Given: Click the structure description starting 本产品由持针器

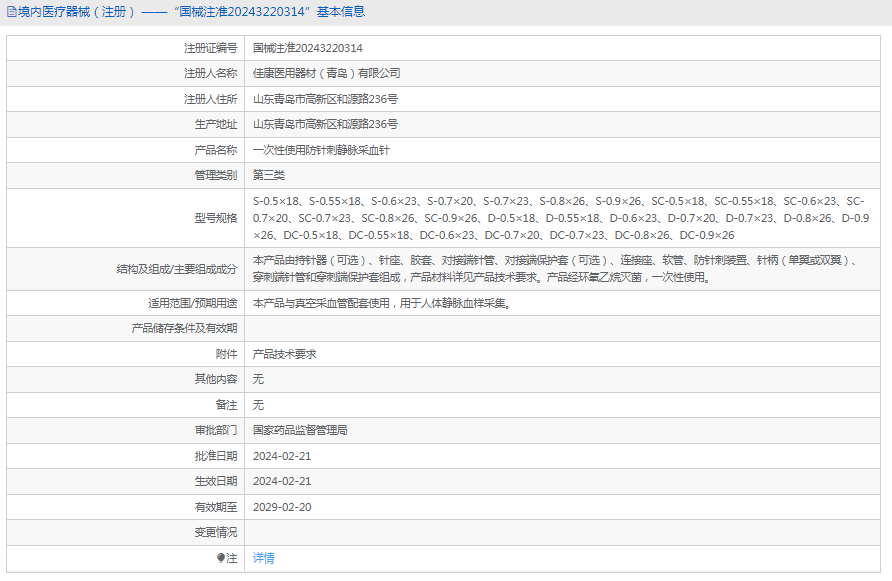Looking at the screenshot, I should click(555, 269).
